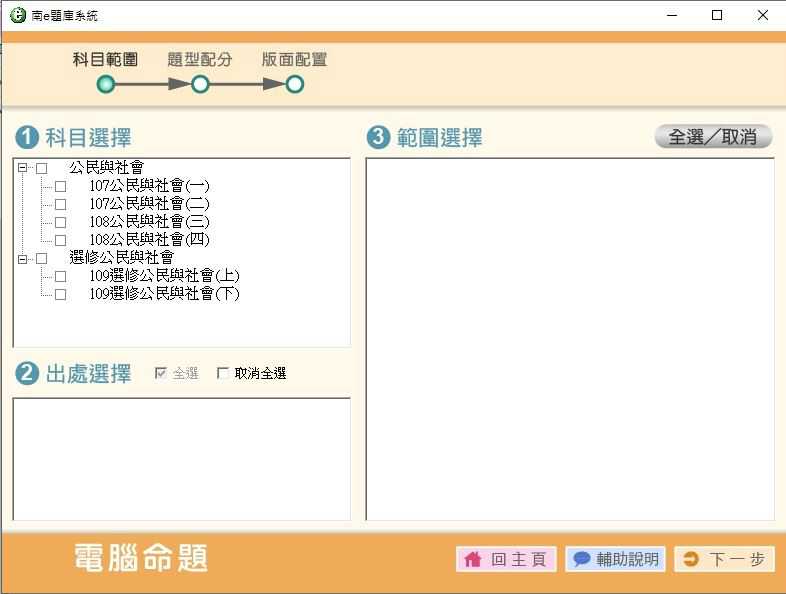Click the 版面配置 step circle
786x594 pixels.
(x=295, y=84)
